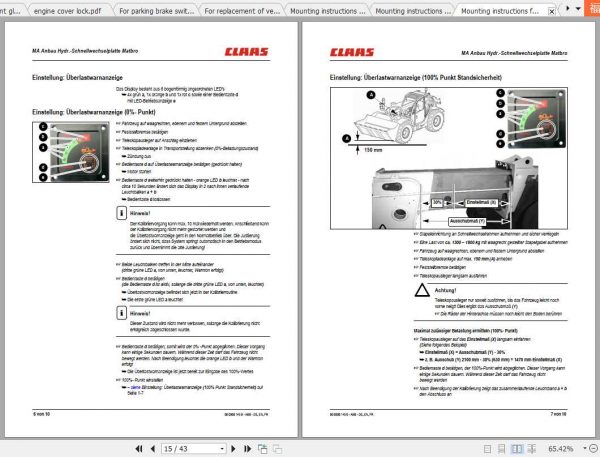Toggle facing two-page view
The image size is (600, 457).
[517, 449]
